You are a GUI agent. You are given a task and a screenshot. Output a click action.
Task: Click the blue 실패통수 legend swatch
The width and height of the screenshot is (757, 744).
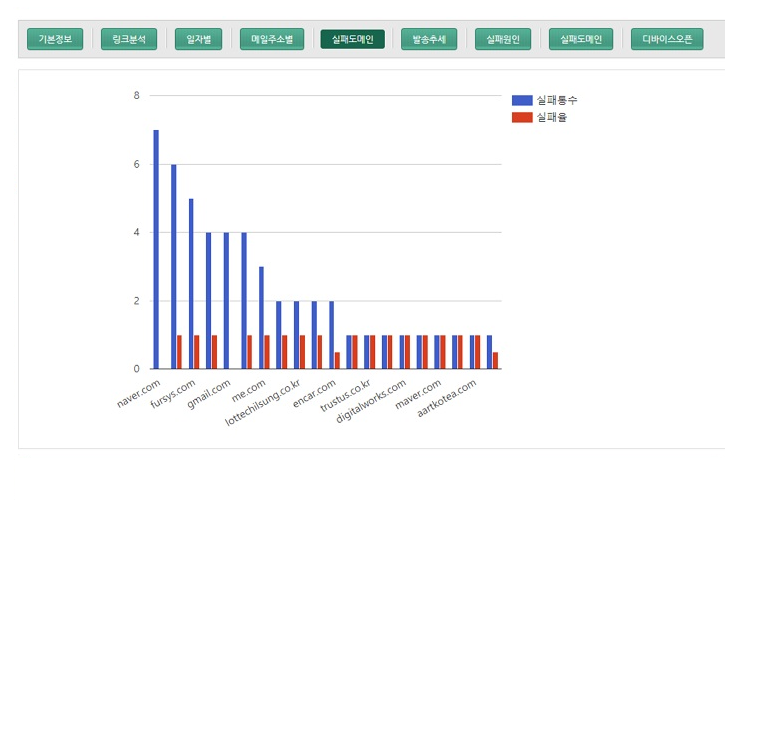click(x=522, y=100)
